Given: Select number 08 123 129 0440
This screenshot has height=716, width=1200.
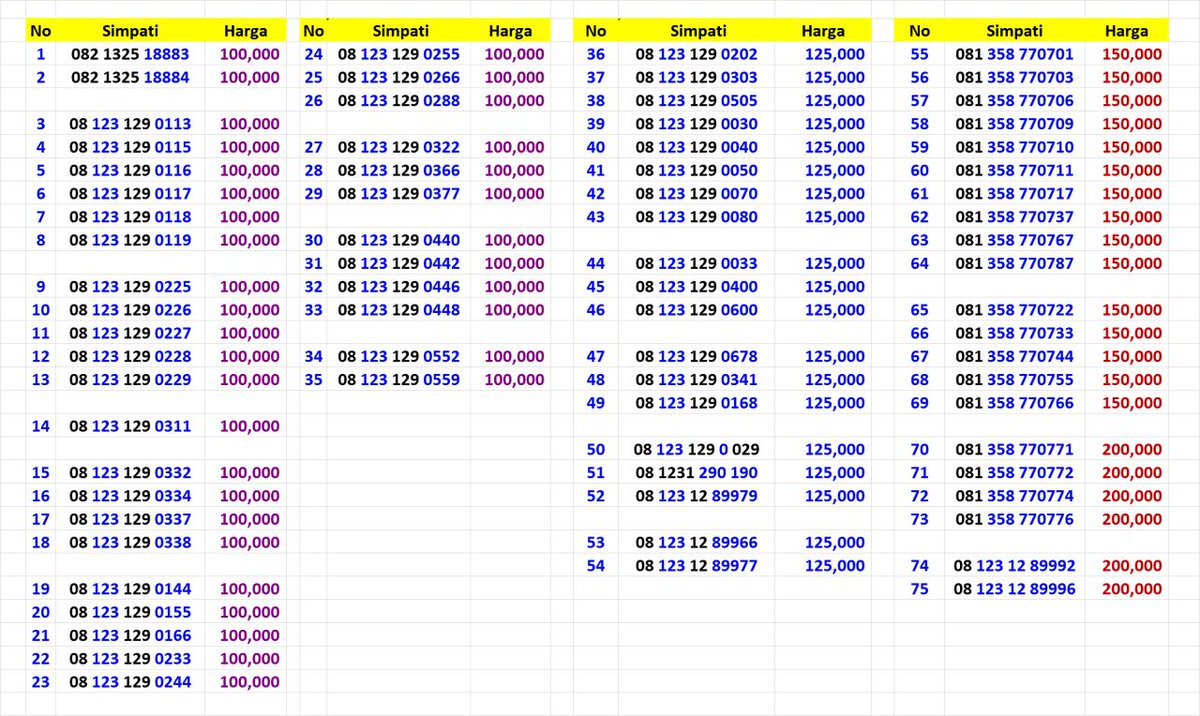Looking at the screenshot, I should [399, 240].
